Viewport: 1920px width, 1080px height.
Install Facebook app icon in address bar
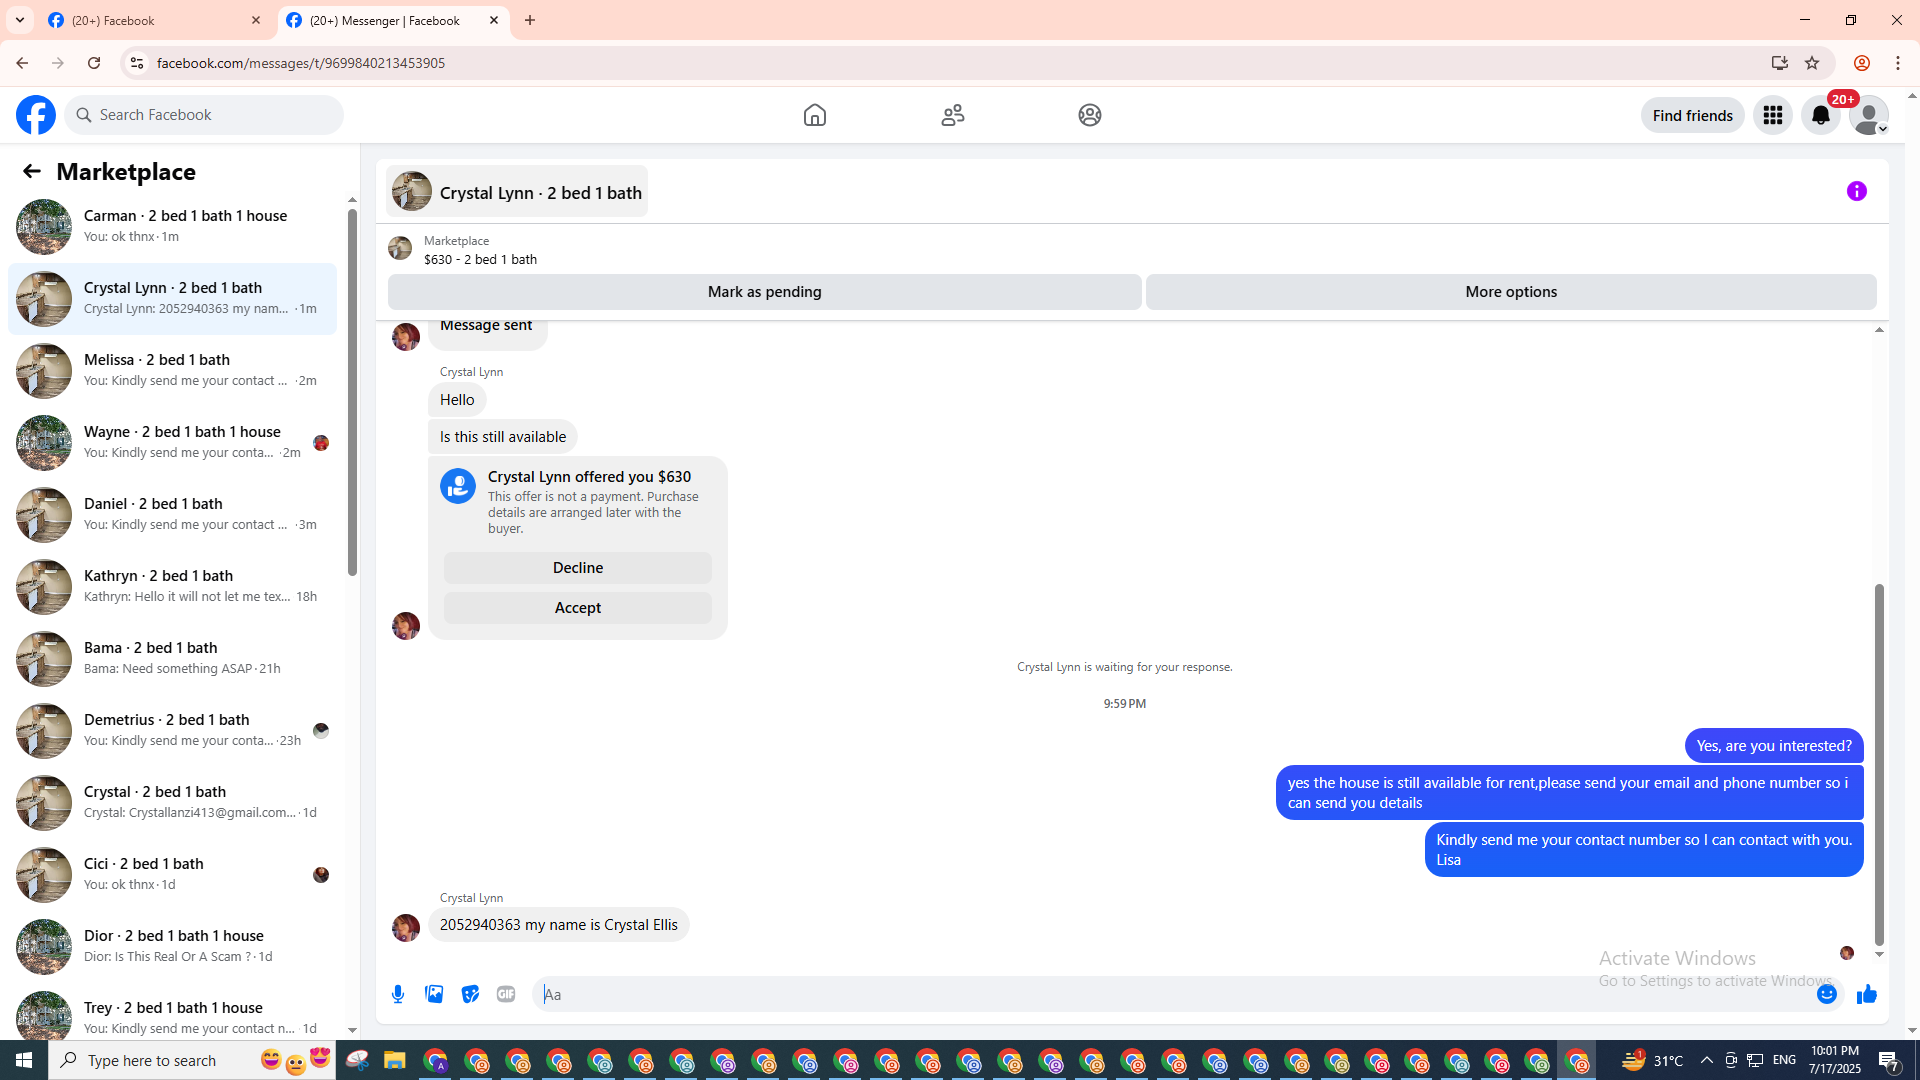click(x=1780, y=63)
